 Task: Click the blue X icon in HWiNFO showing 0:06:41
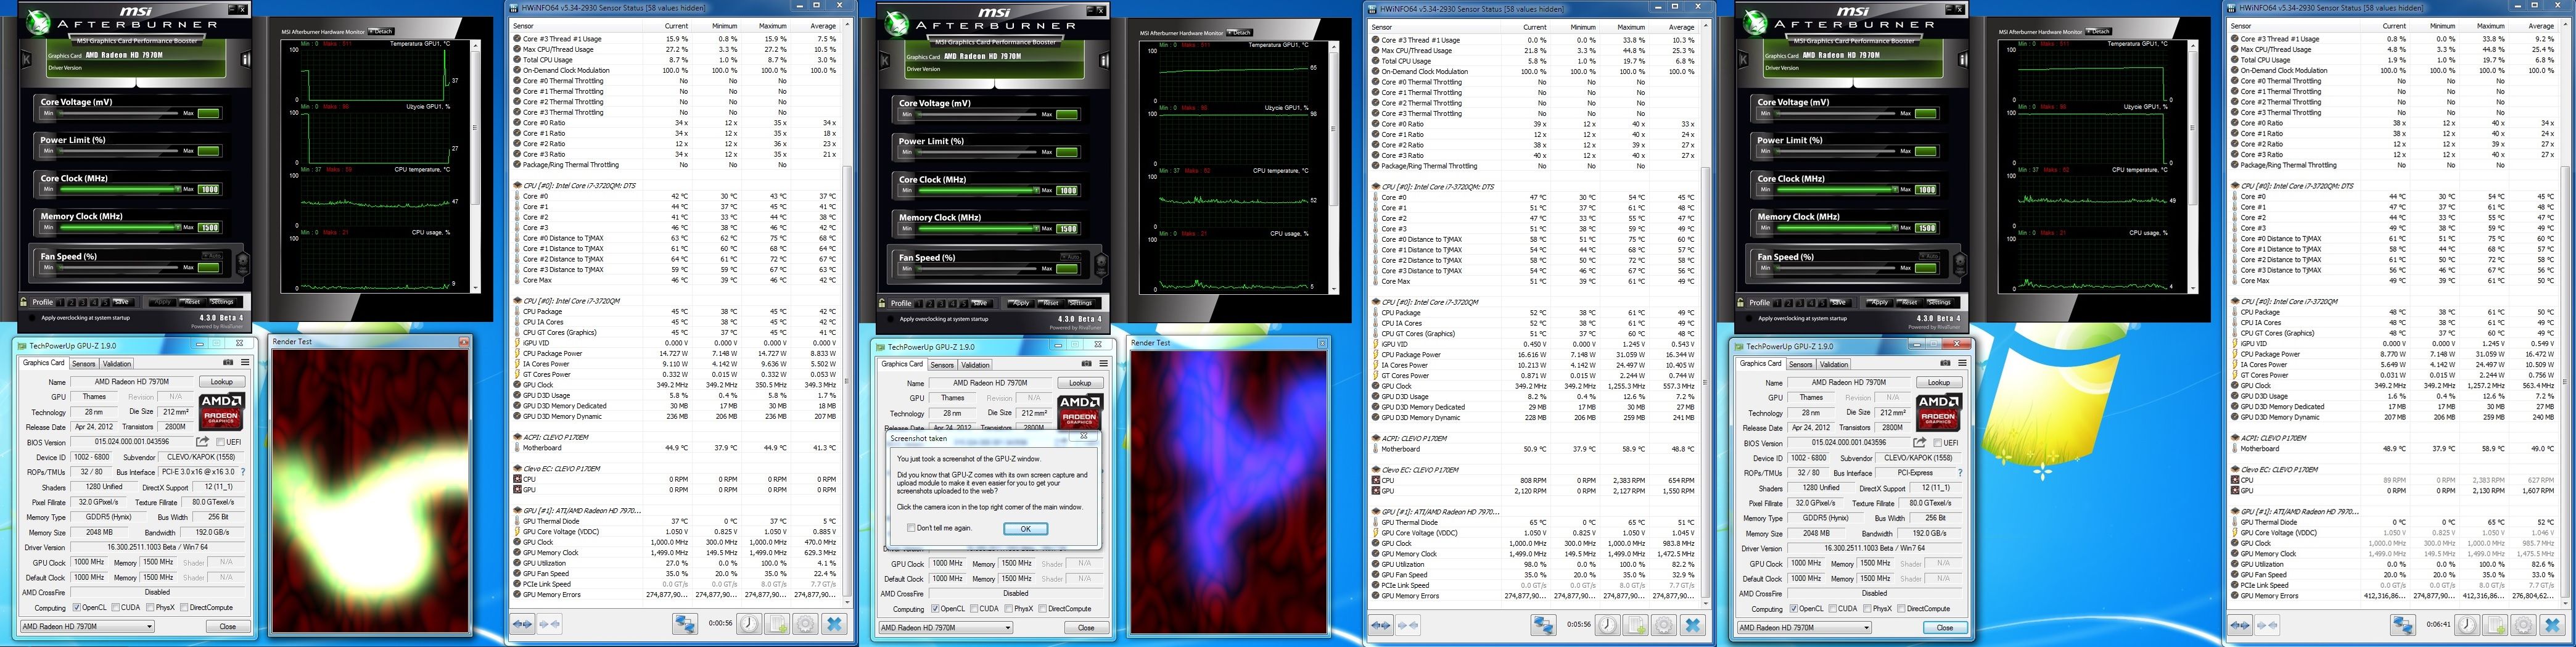[2552, 625]
